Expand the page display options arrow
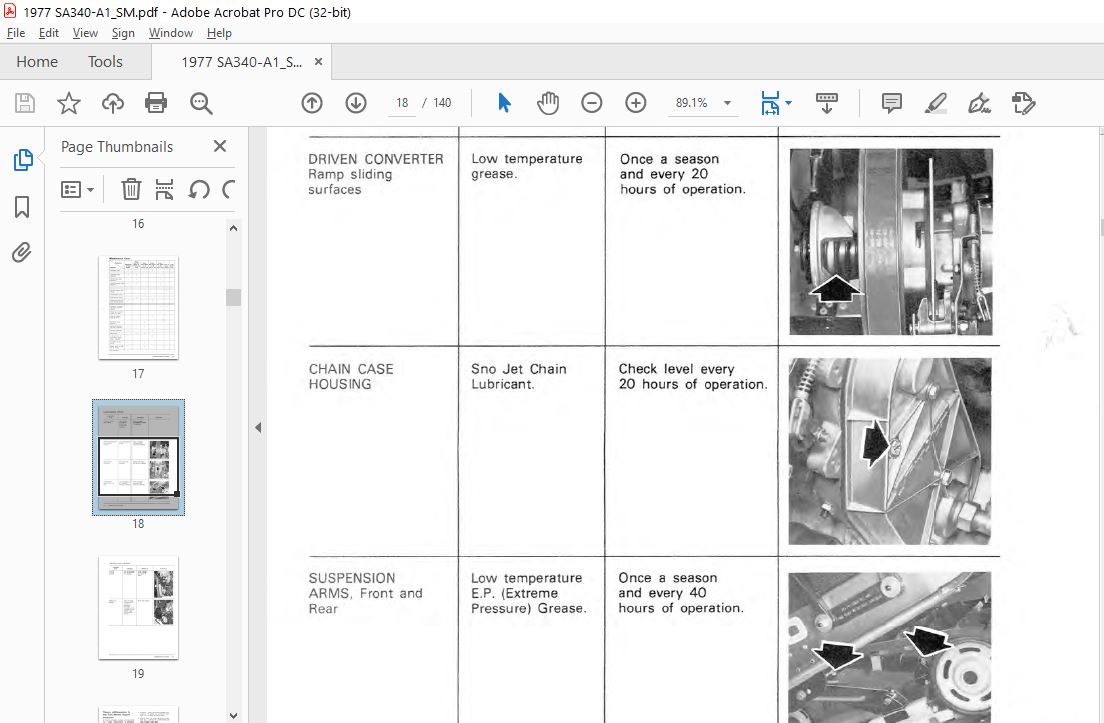Viewport: 1104px width, 723px height. 789,103
